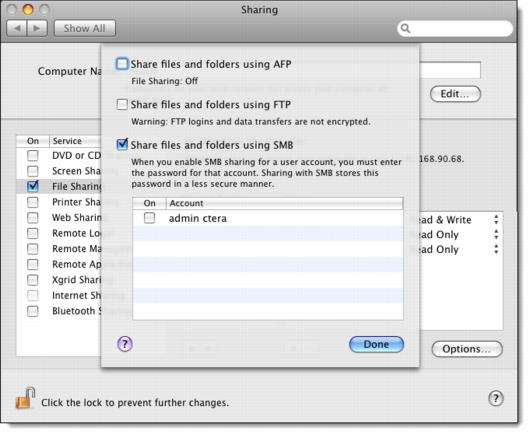Select File Sharing in the service list
530x434 pixels.
(59, 186)
